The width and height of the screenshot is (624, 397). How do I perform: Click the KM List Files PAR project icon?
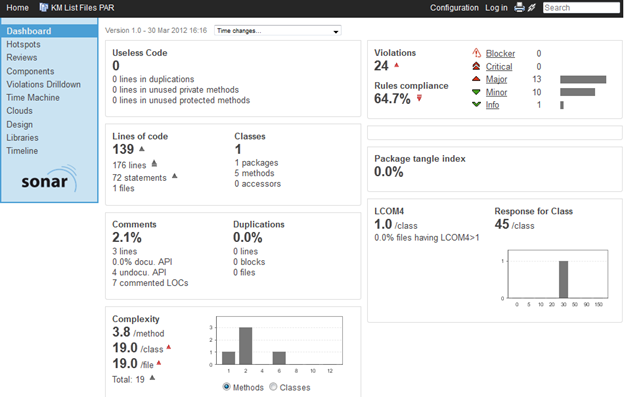[x=43, y=8]
